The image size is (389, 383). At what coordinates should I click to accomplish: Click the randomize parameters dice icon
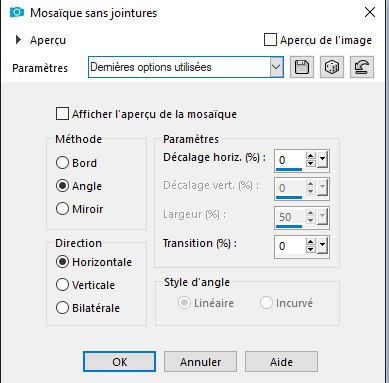click(x=332, y=67)
